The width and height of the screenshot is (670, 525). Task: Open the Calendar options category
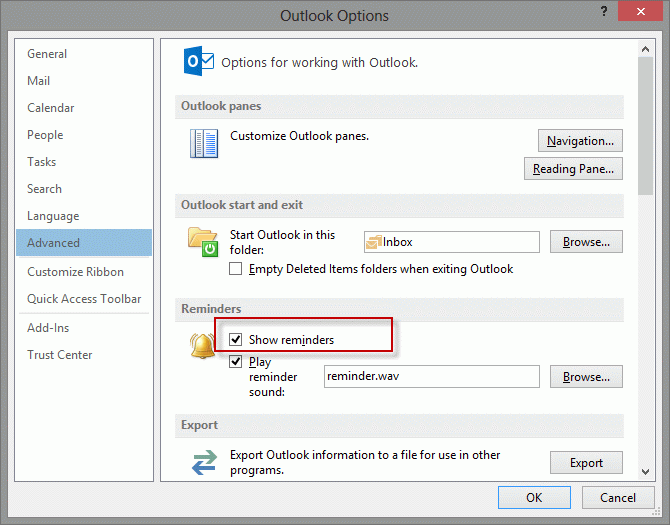[84, 108]
